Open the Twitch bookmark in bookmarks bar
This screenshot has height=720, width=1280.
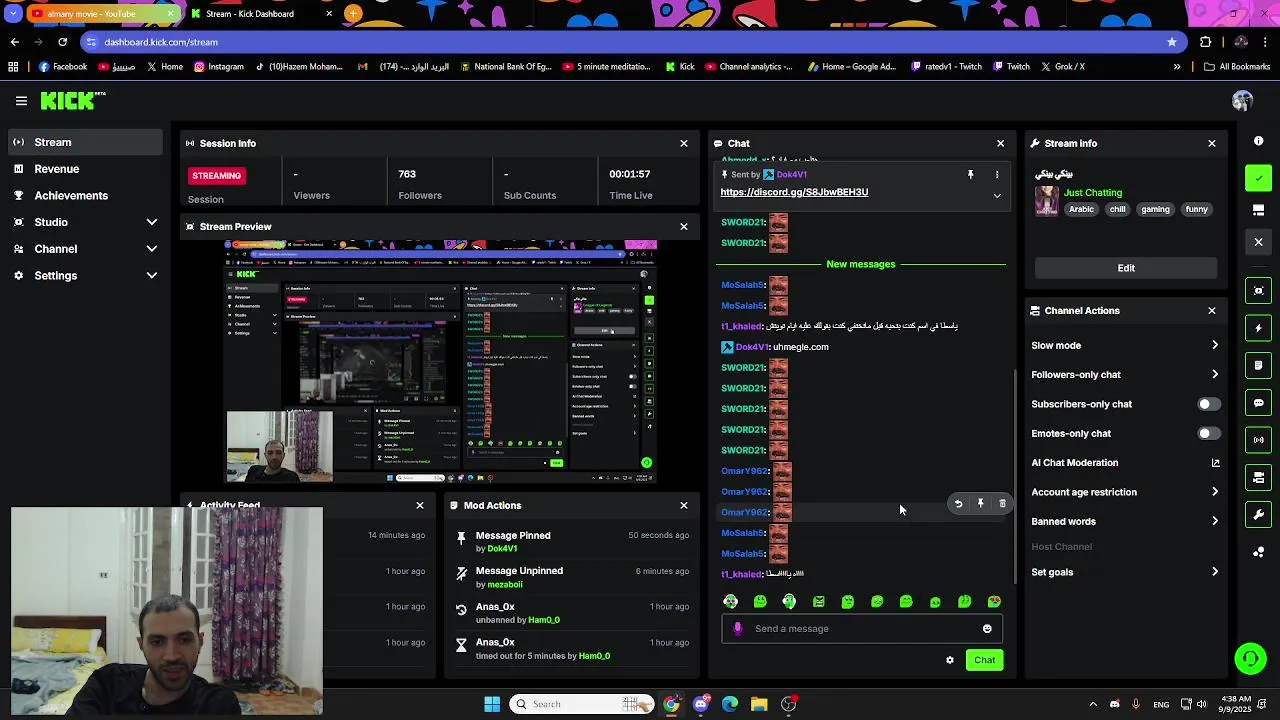coord(1010,67)
